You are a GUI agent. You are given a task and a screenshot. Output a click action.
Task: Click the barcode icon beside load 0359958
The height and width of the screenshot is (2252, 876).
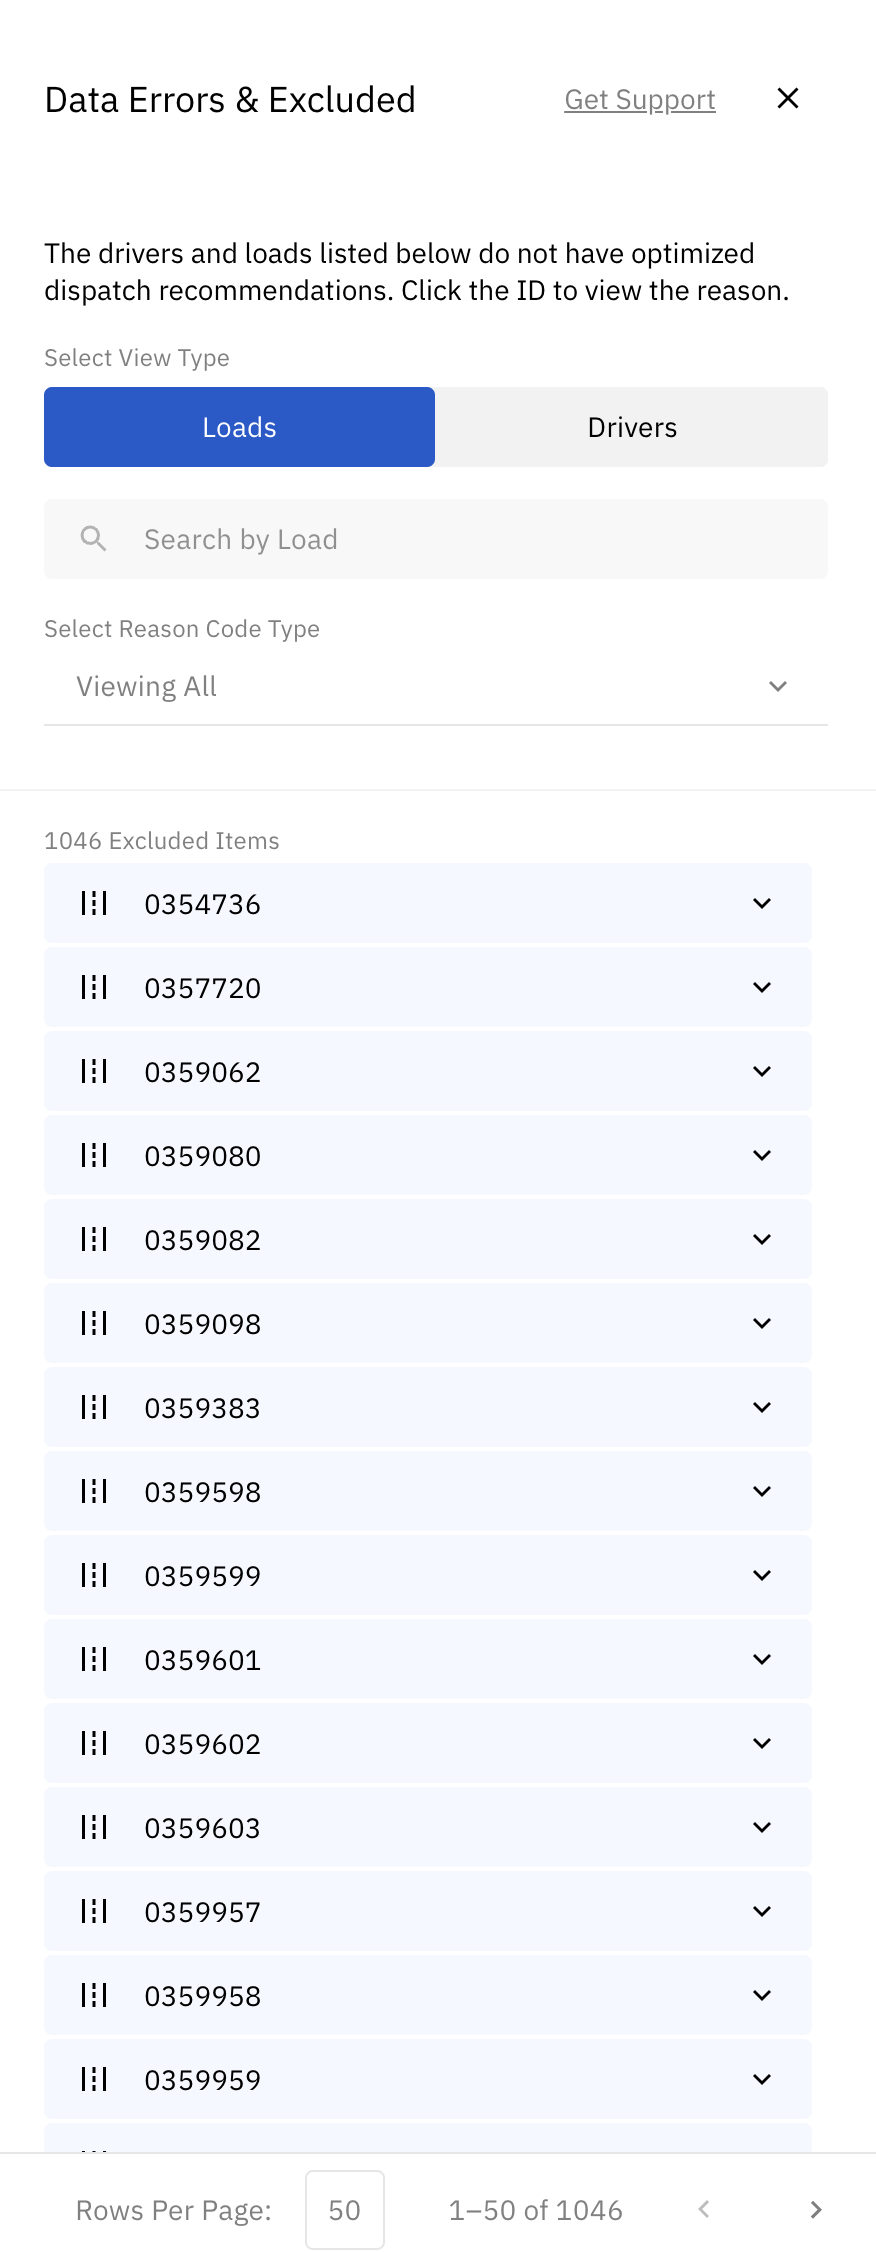(94, 1996)
